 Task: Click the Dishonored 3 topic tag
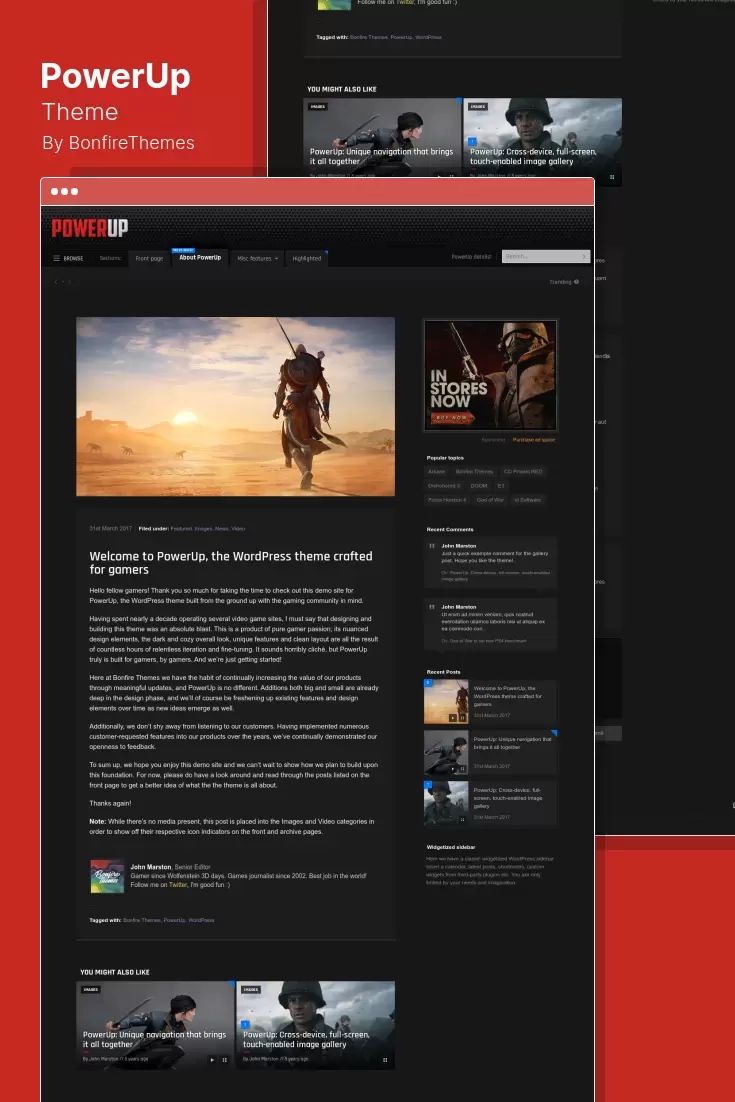pos(443,486)
